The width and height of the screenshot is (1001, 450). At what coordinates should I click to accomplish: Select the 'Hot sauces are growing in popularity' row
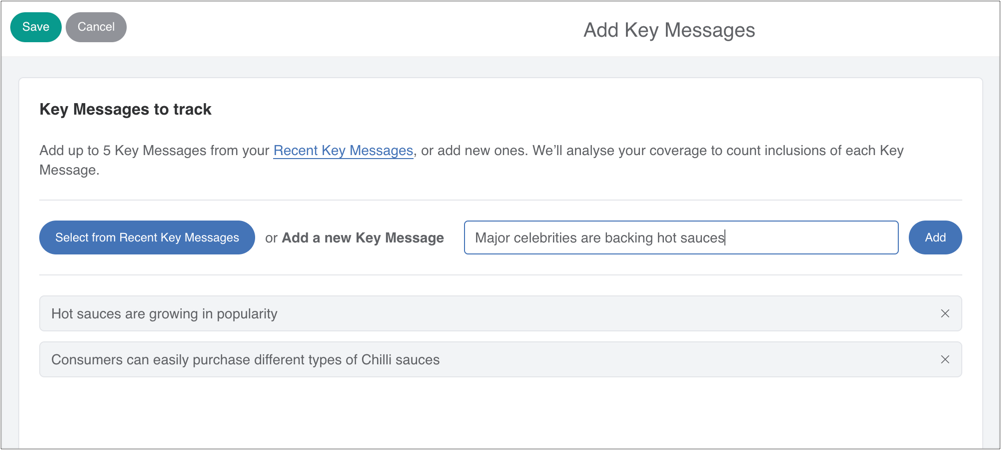tap(400, 314)
